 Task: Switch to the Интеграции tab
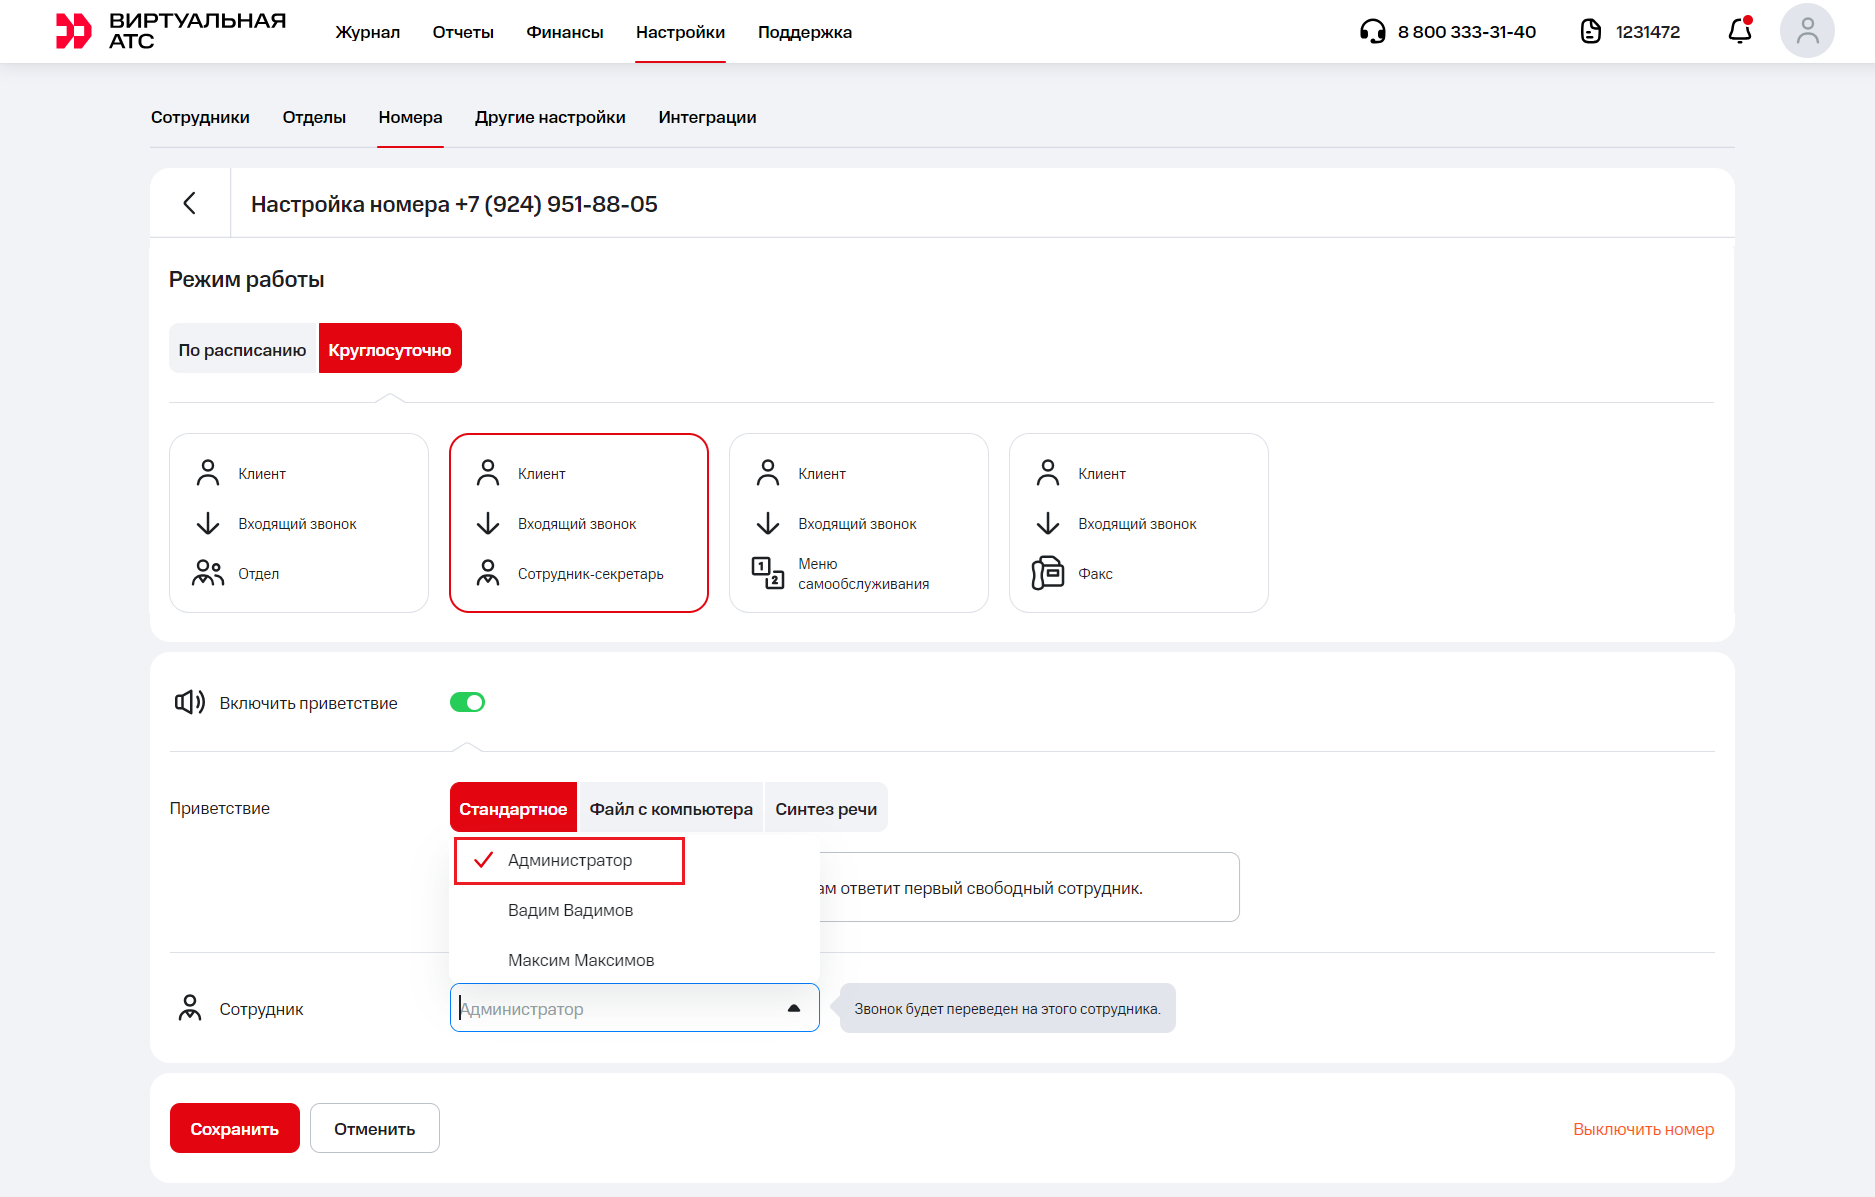click(x=707, y=117)
